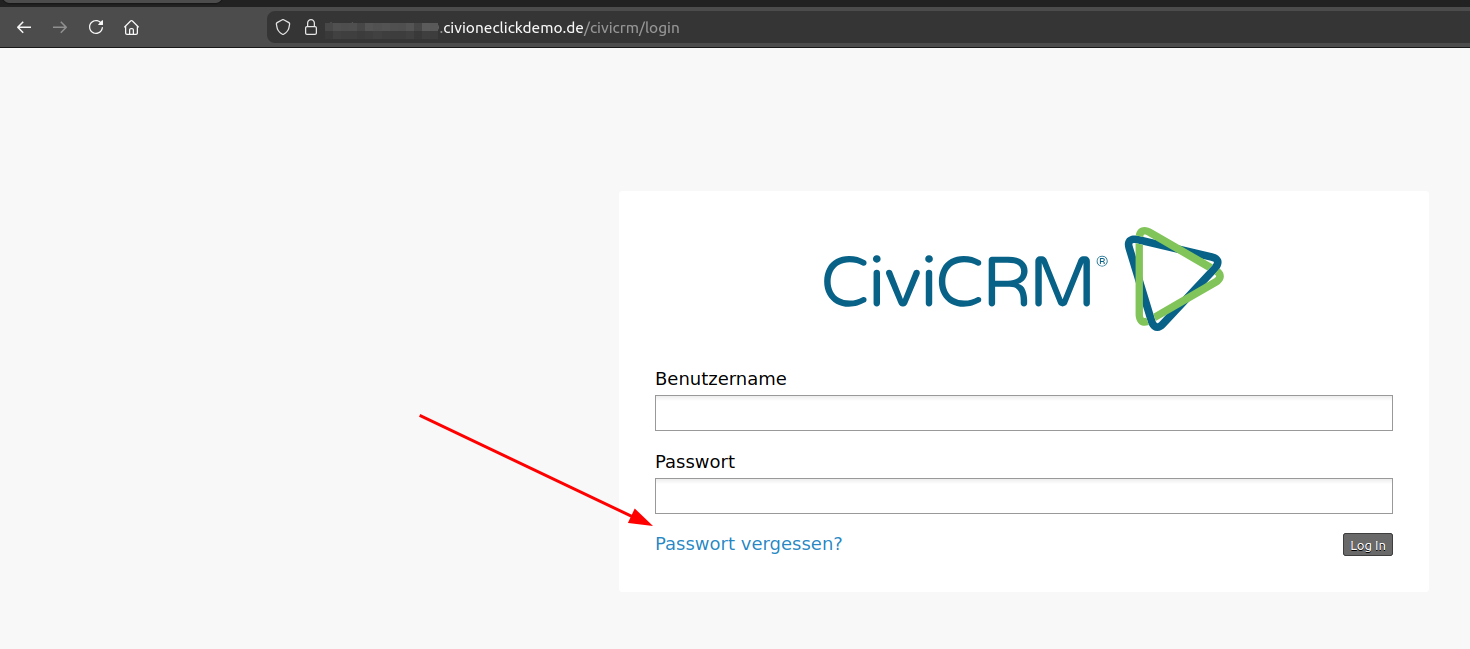
Task: Click the Passwort label text
Action: tap(694, 462)
